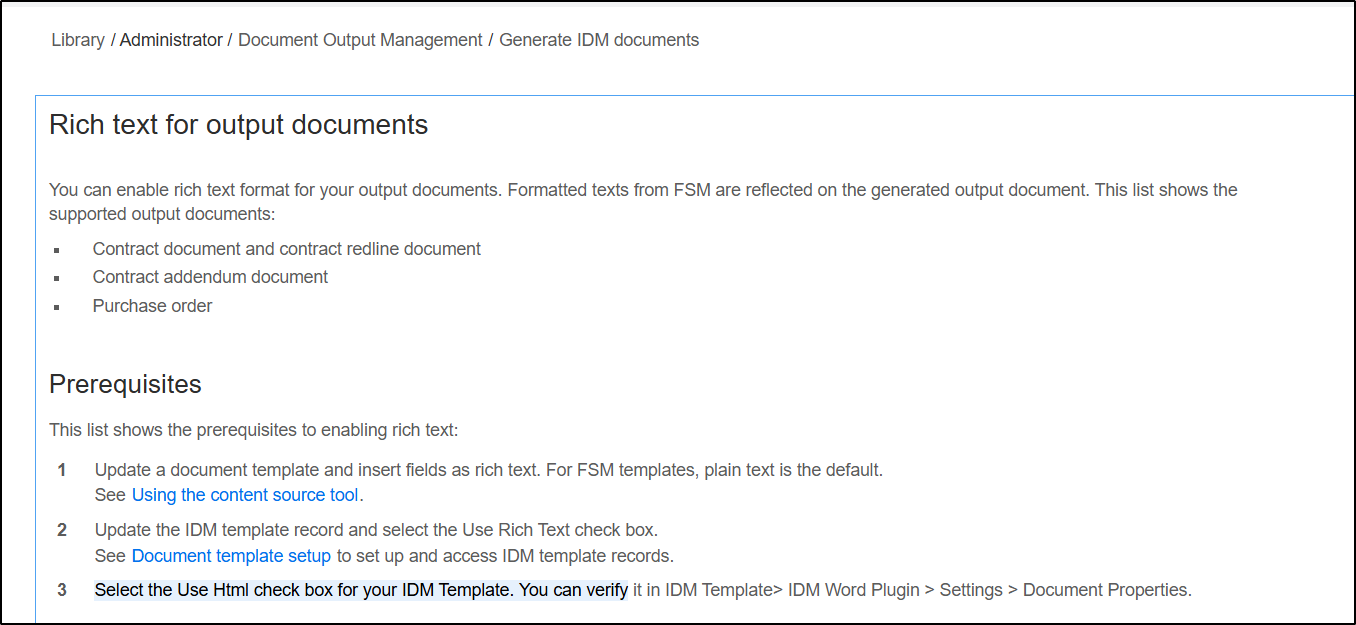Click the bullet beside 'Contract document and contract redline'

click(x=57, y=250)
